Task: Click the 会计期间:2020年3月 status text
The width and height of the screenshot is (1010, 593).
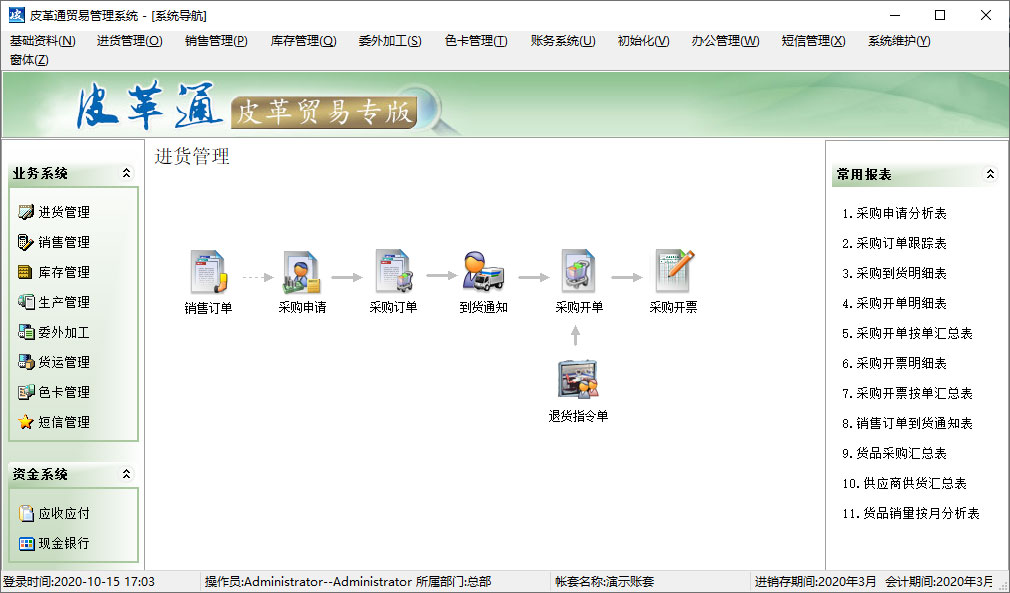Action: tap(939, 582)
